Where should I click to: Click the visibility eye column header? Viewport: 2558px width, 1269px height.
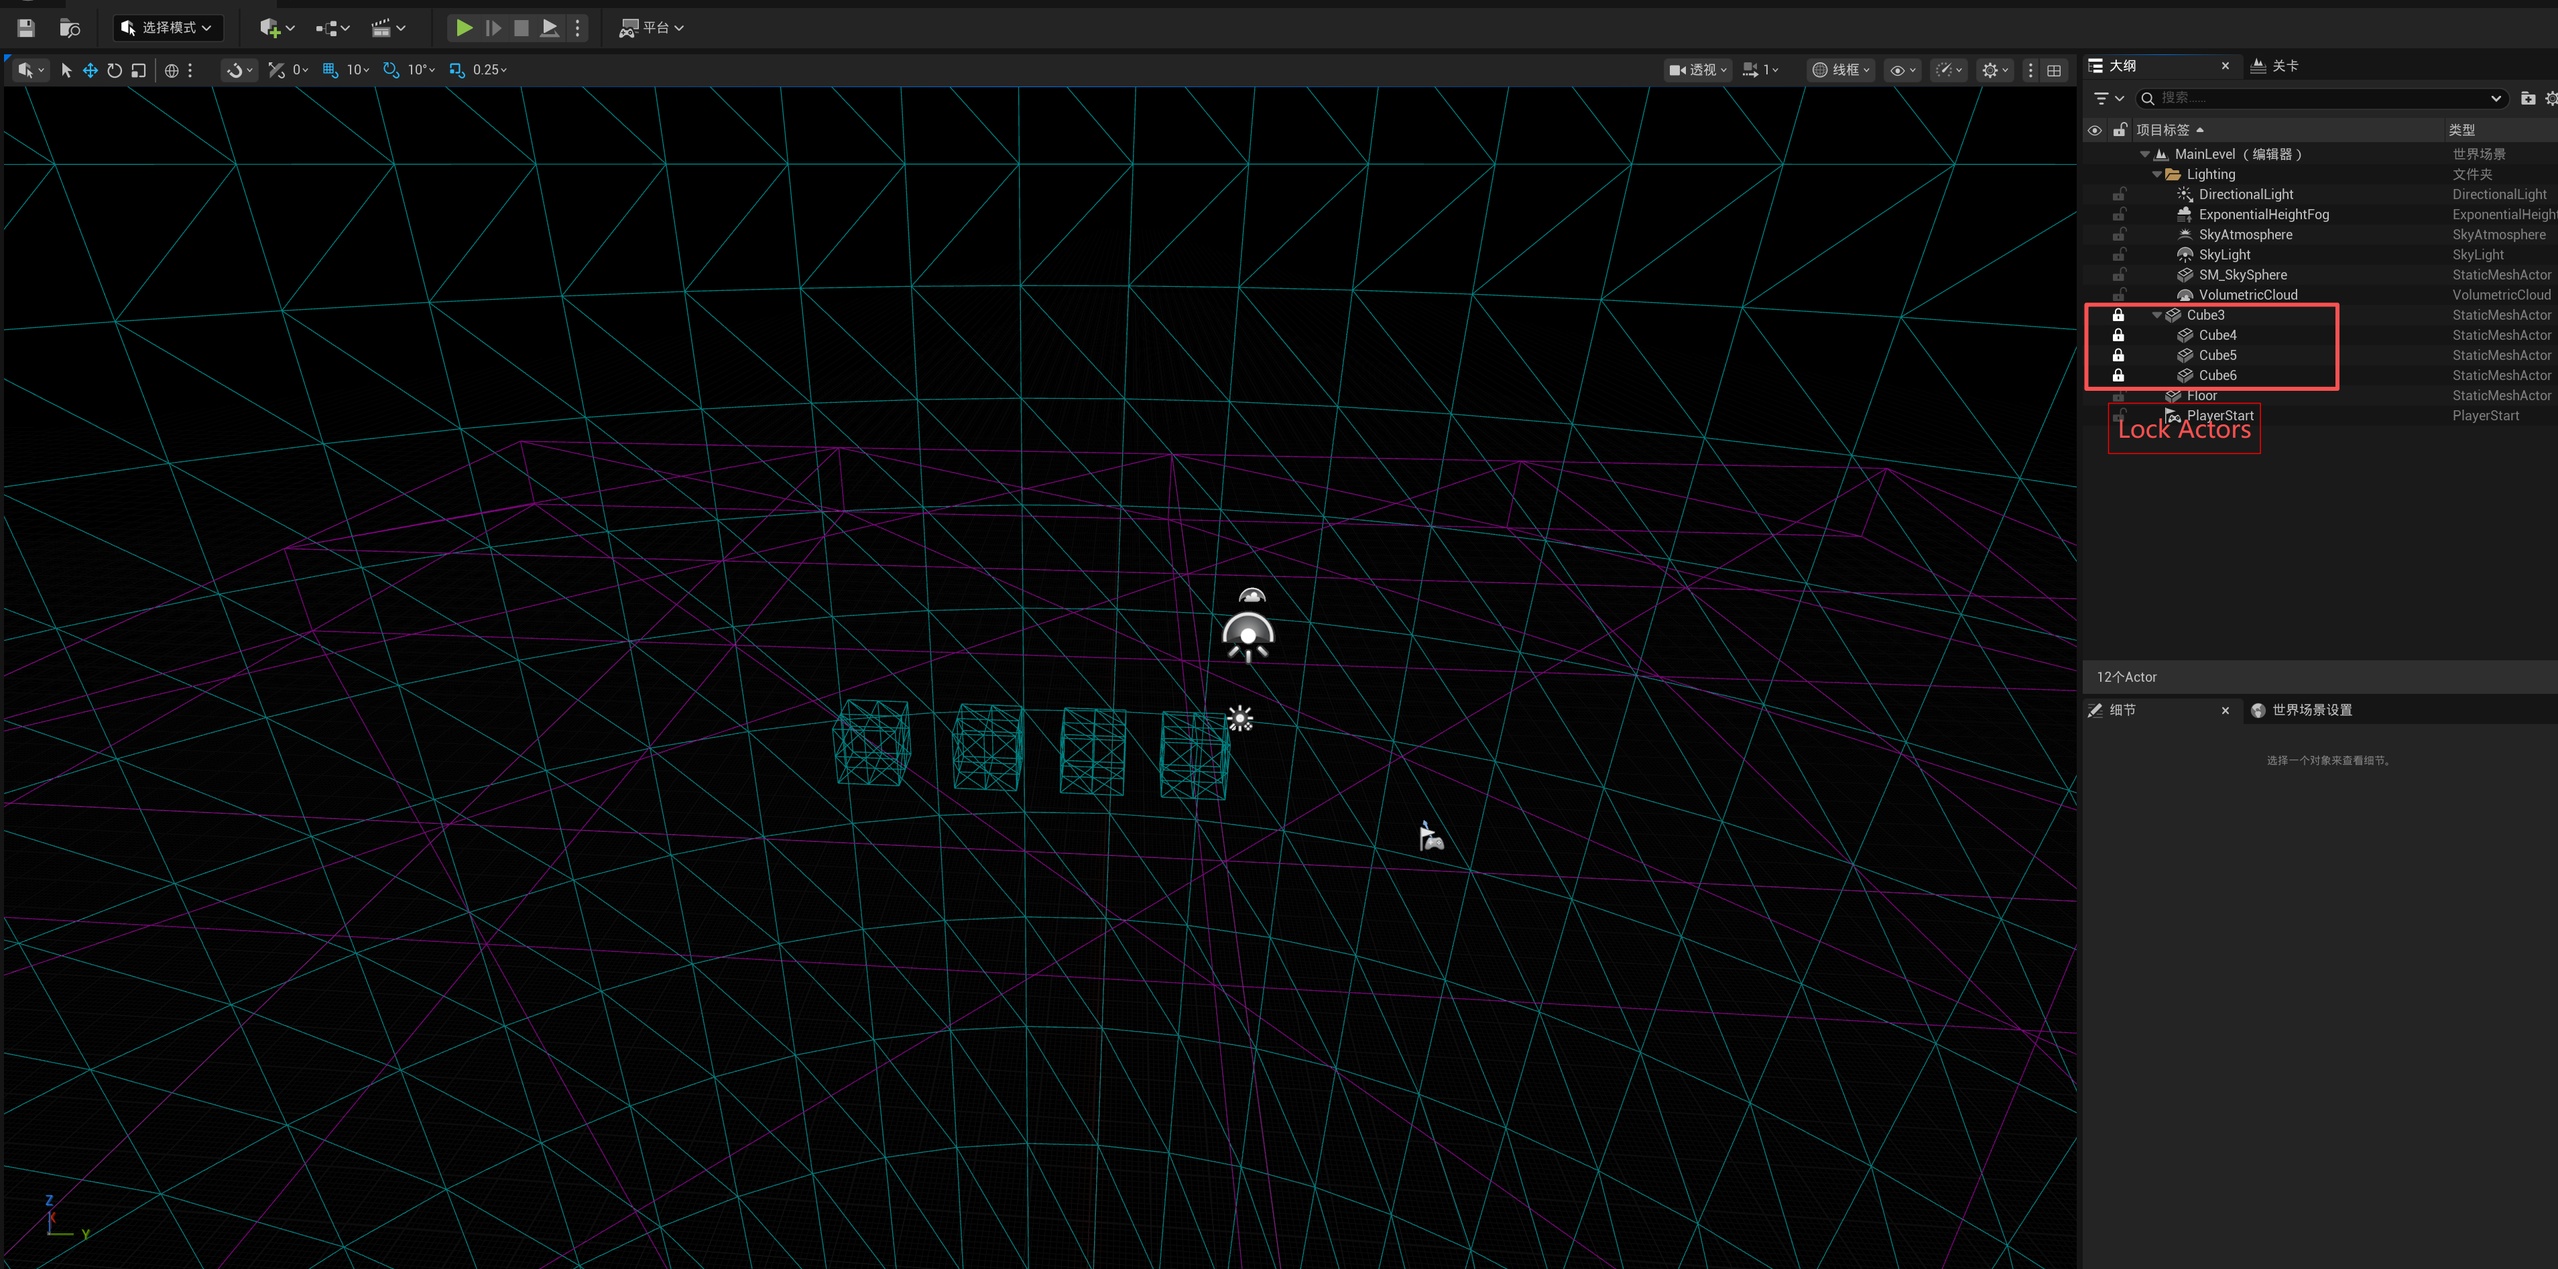[2095, 130]
